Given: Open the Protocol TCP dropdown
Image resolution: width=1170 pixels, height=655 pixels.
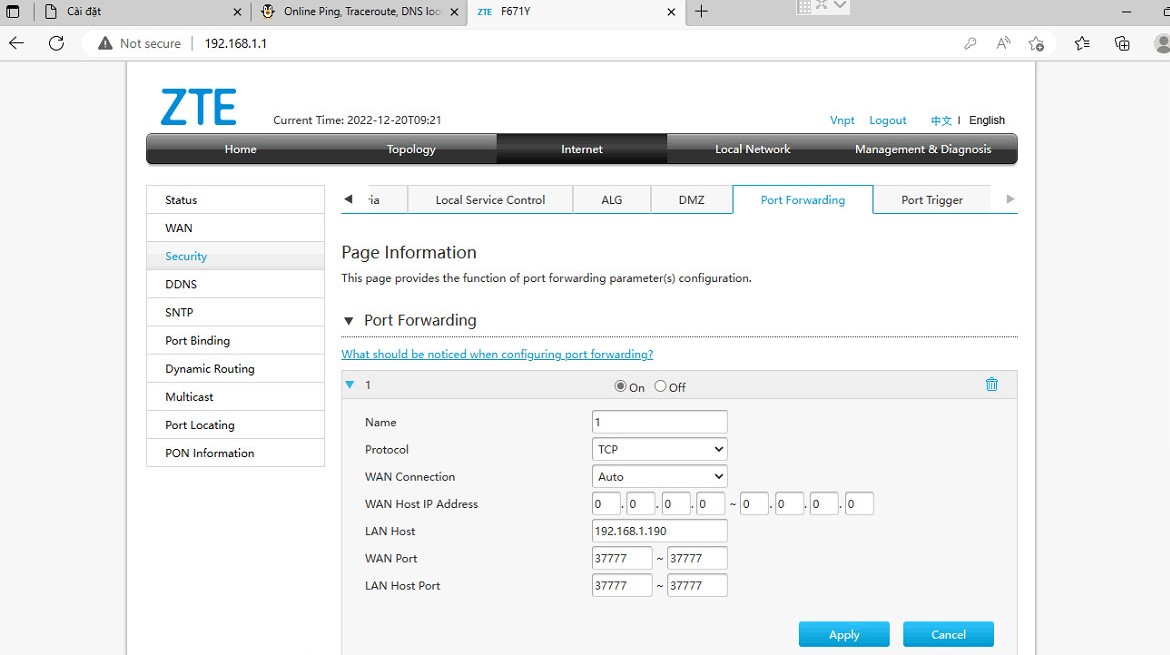Looking at the screenshot, I should [x=659, y=450].
